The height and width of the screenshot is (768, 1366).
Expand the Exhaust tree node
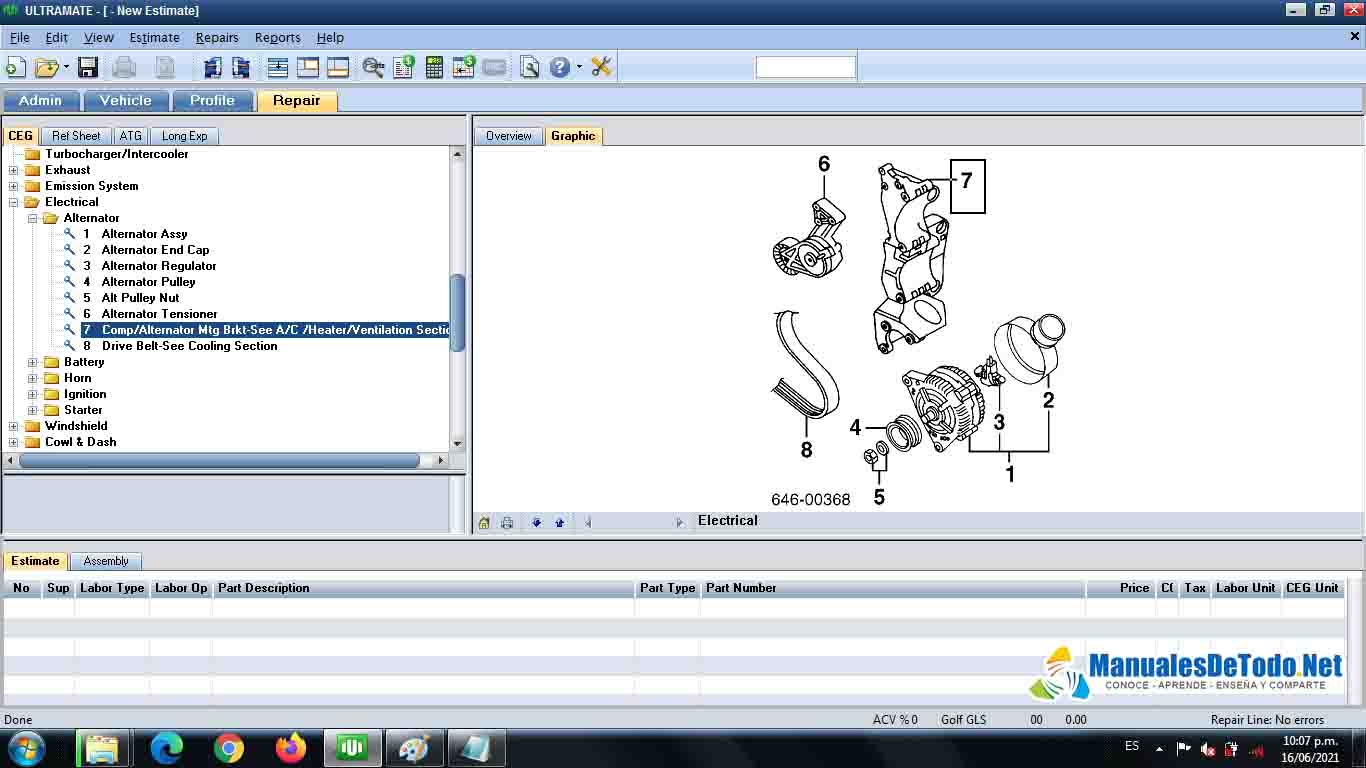pos(14,170)
